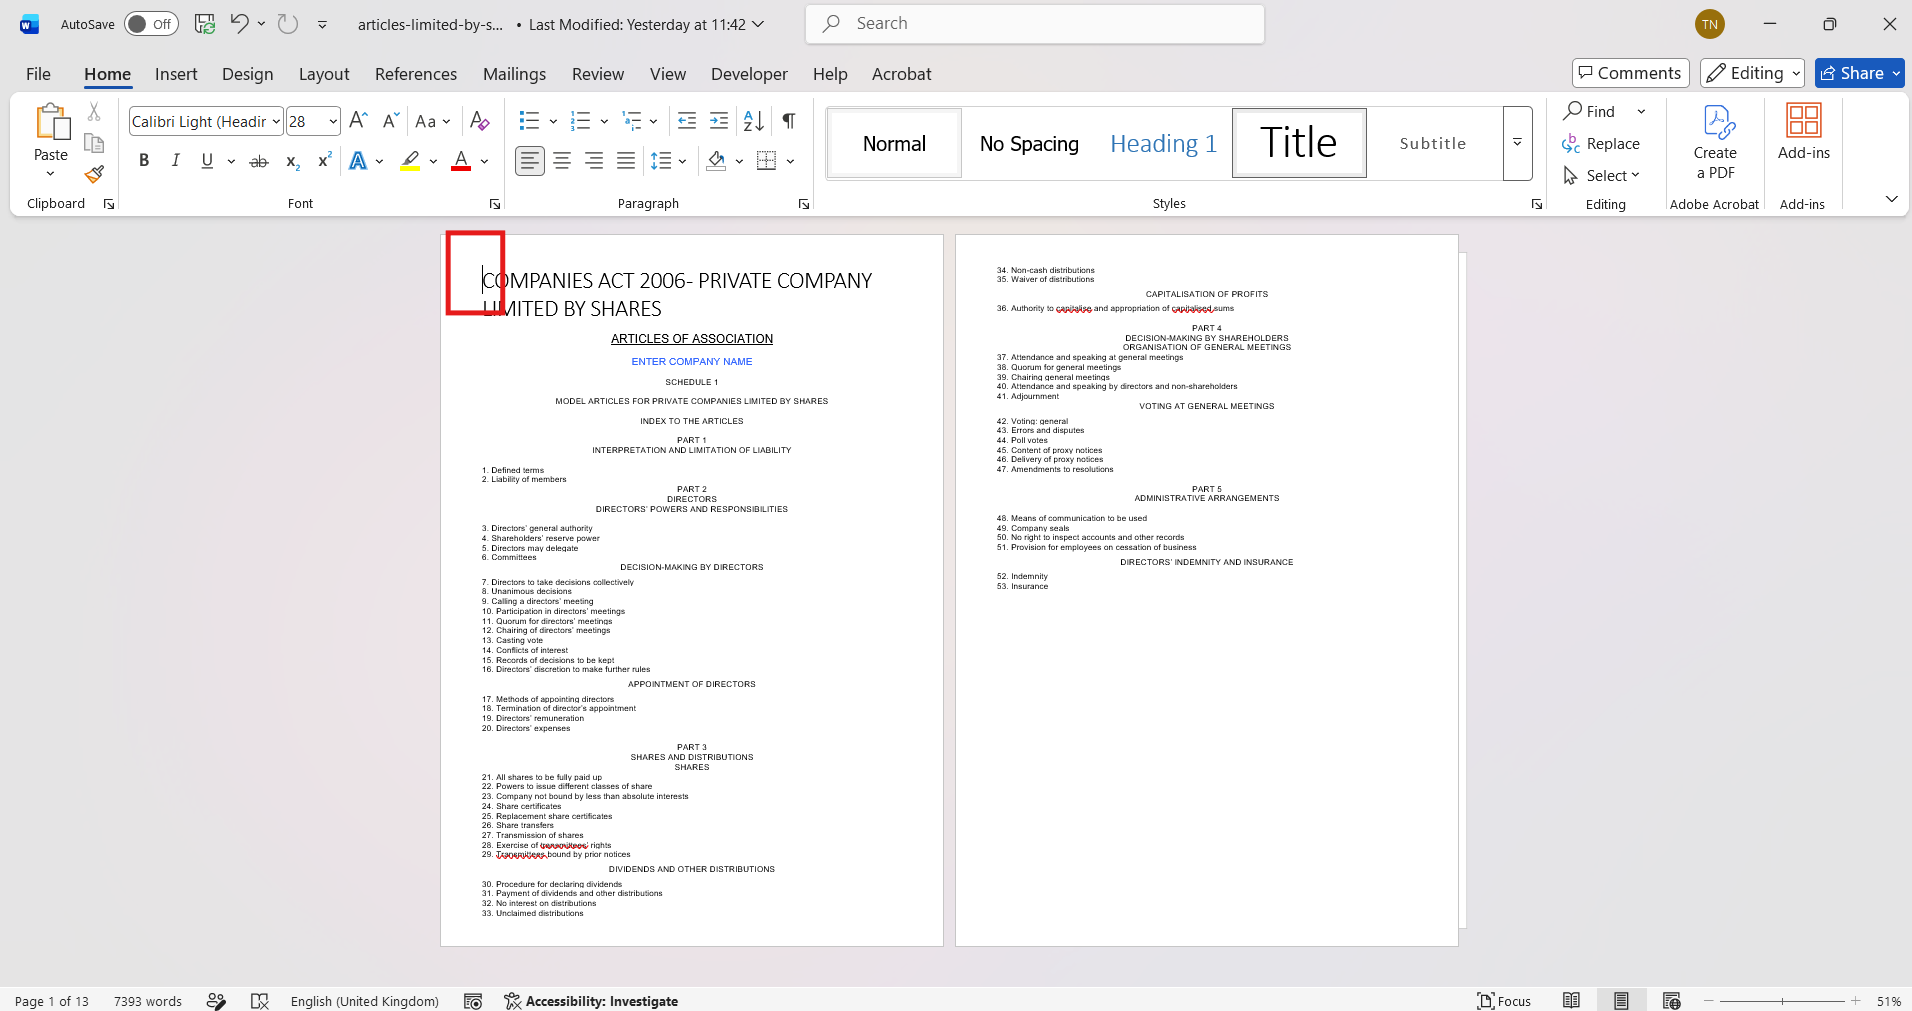Click the ENTER COMPANY NAME placeholder text
The width and height of the screenshot is (1912, 1011).
692,362
